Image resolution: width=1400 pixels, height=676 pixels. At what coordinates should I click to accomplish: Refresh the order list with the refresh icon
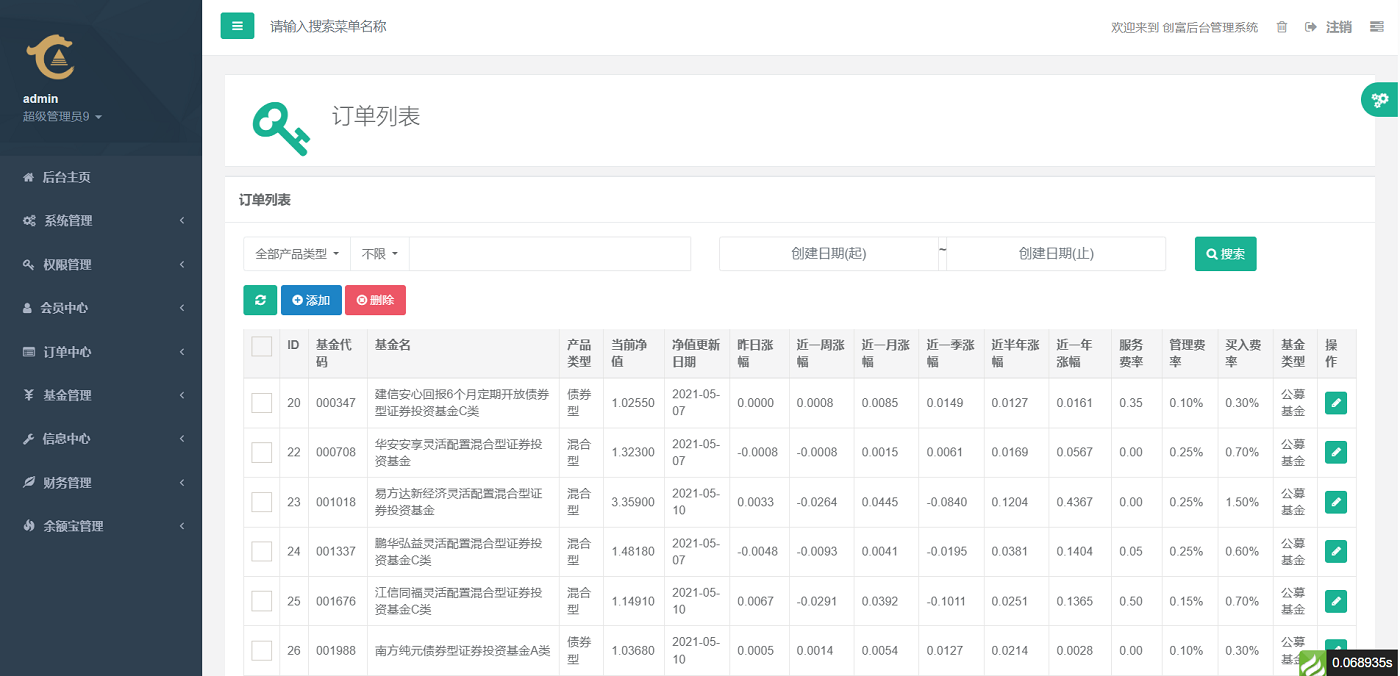pyautogui.click(x=259, y=299)
